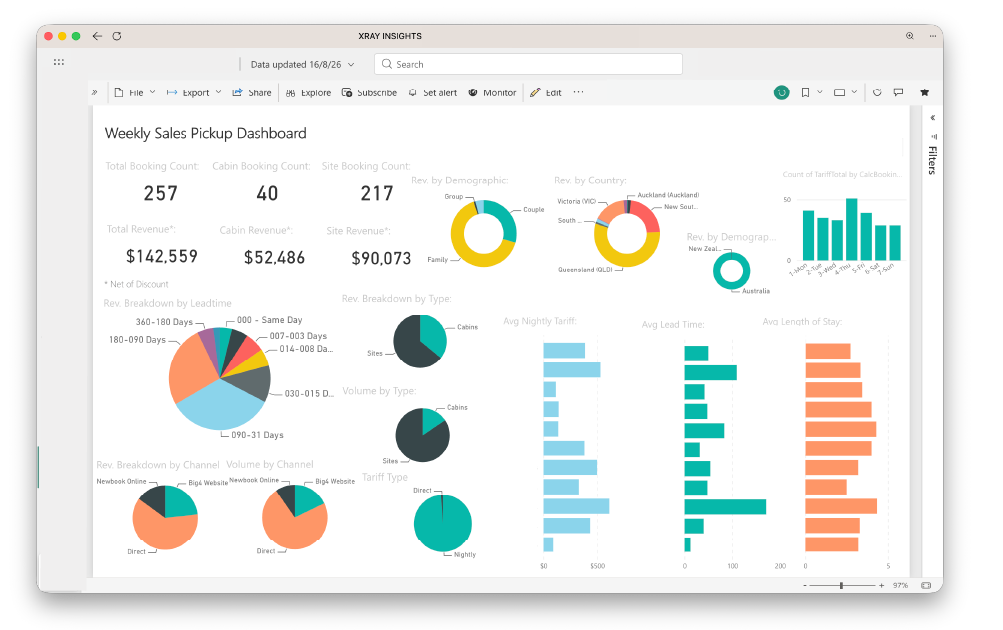The width and height of the screenshot is (1003, 630).
Task: Click the zoom out minus button
Action: [805, 585]
